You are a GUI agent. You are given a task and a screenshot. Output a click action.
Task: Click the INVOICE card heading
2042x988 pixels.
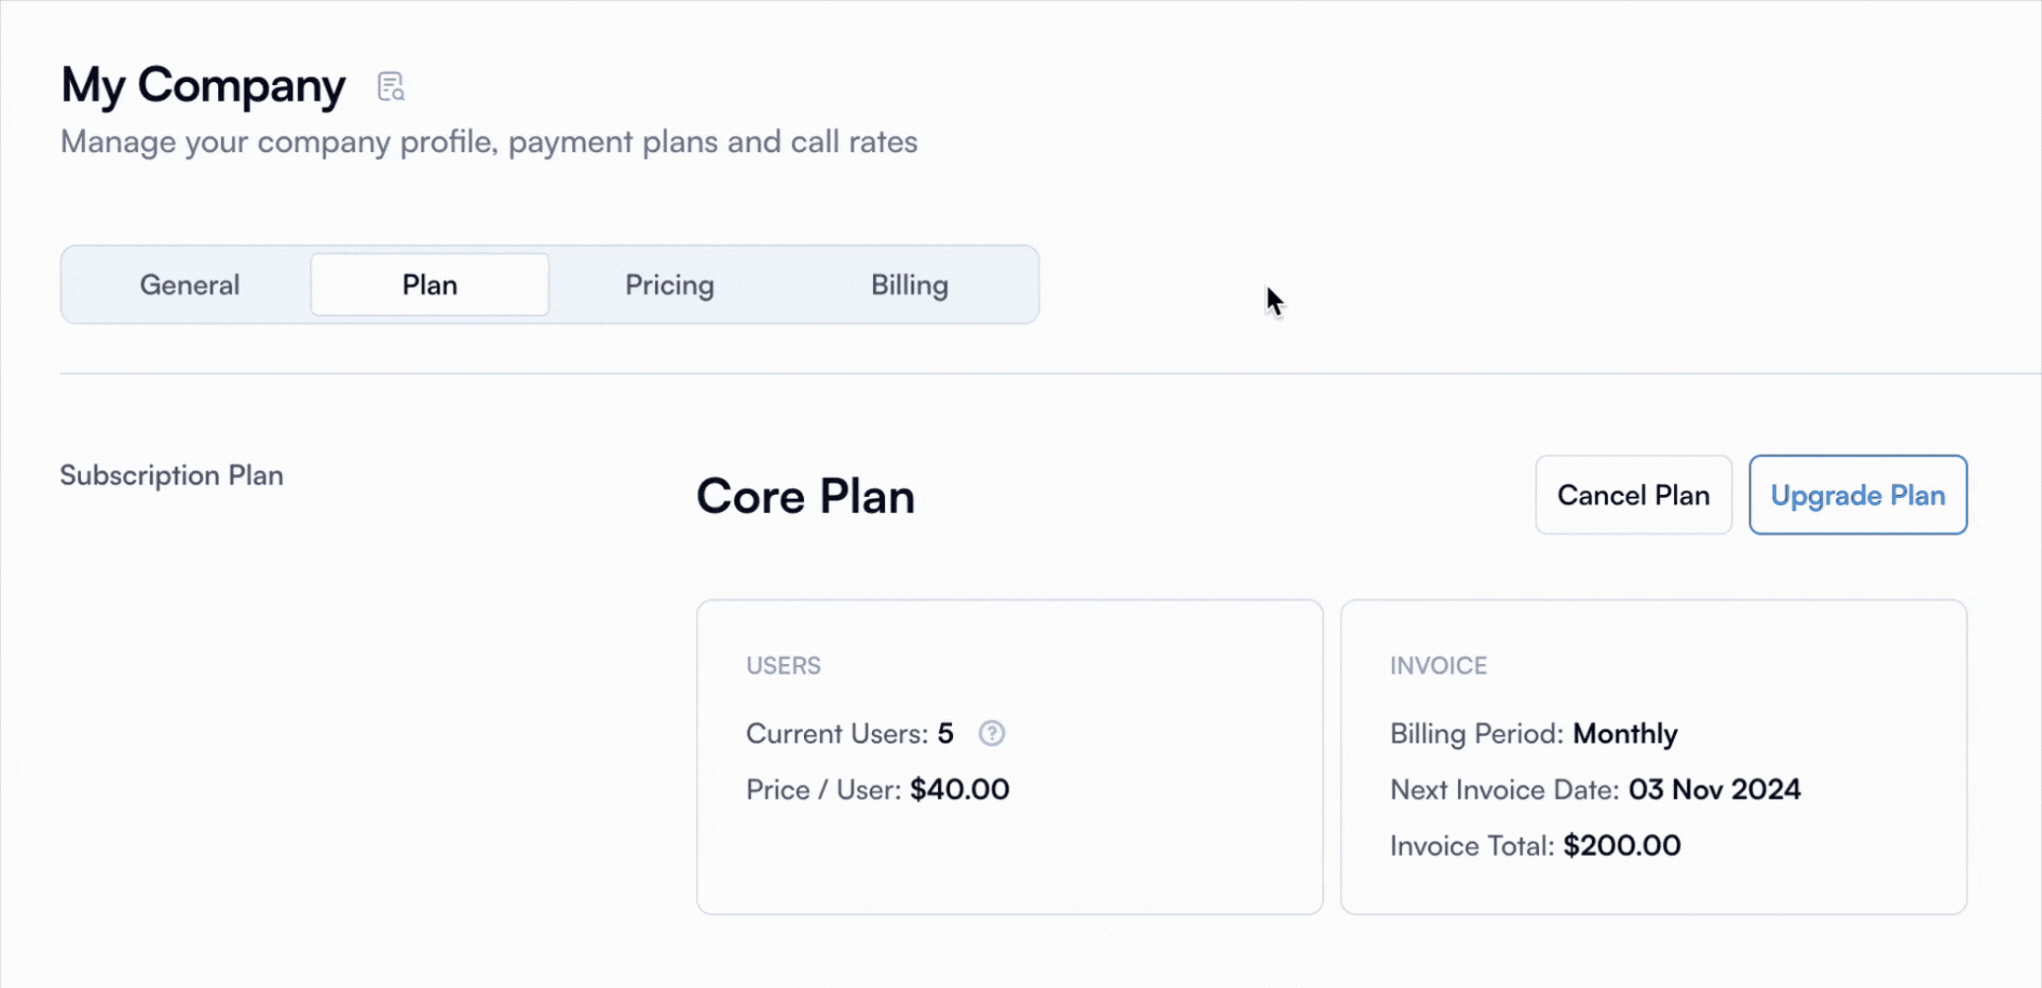pyautogui.click(x=1438, y=666)
